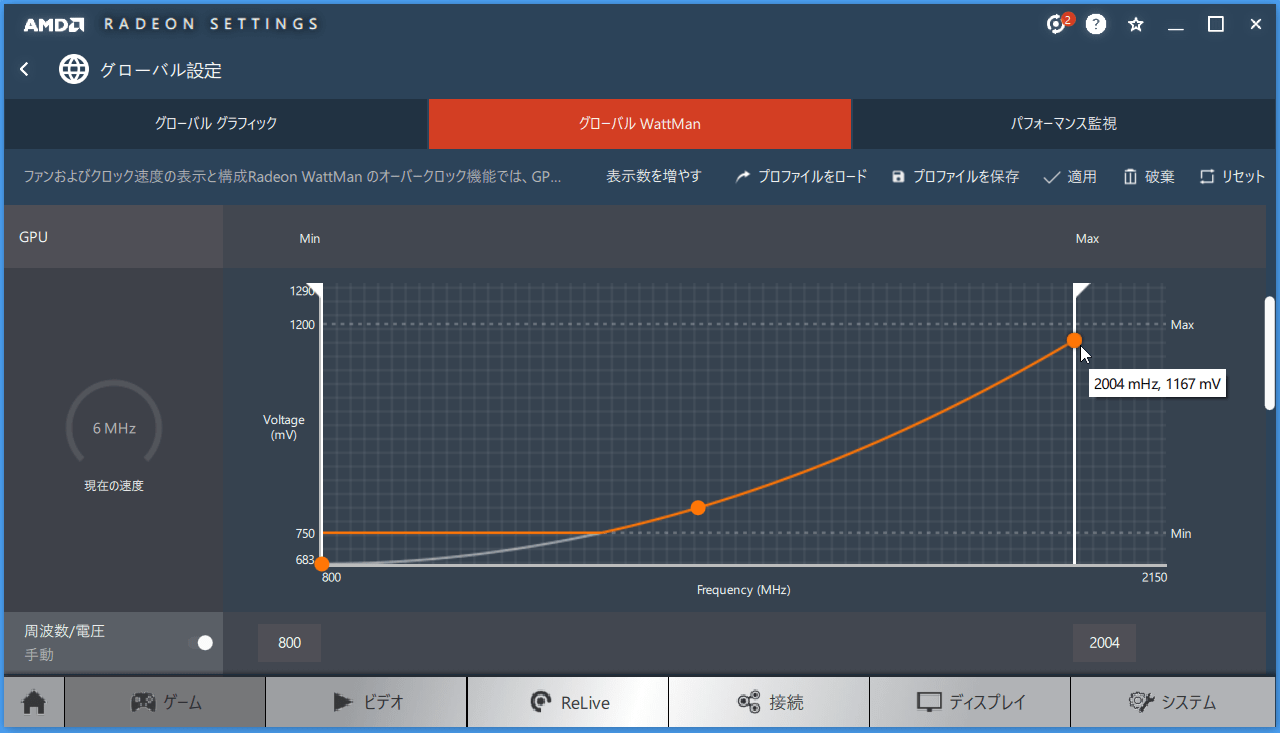Click the リセット button
This screenshot has width=1280, height=733.
(x=1232, y=176)
